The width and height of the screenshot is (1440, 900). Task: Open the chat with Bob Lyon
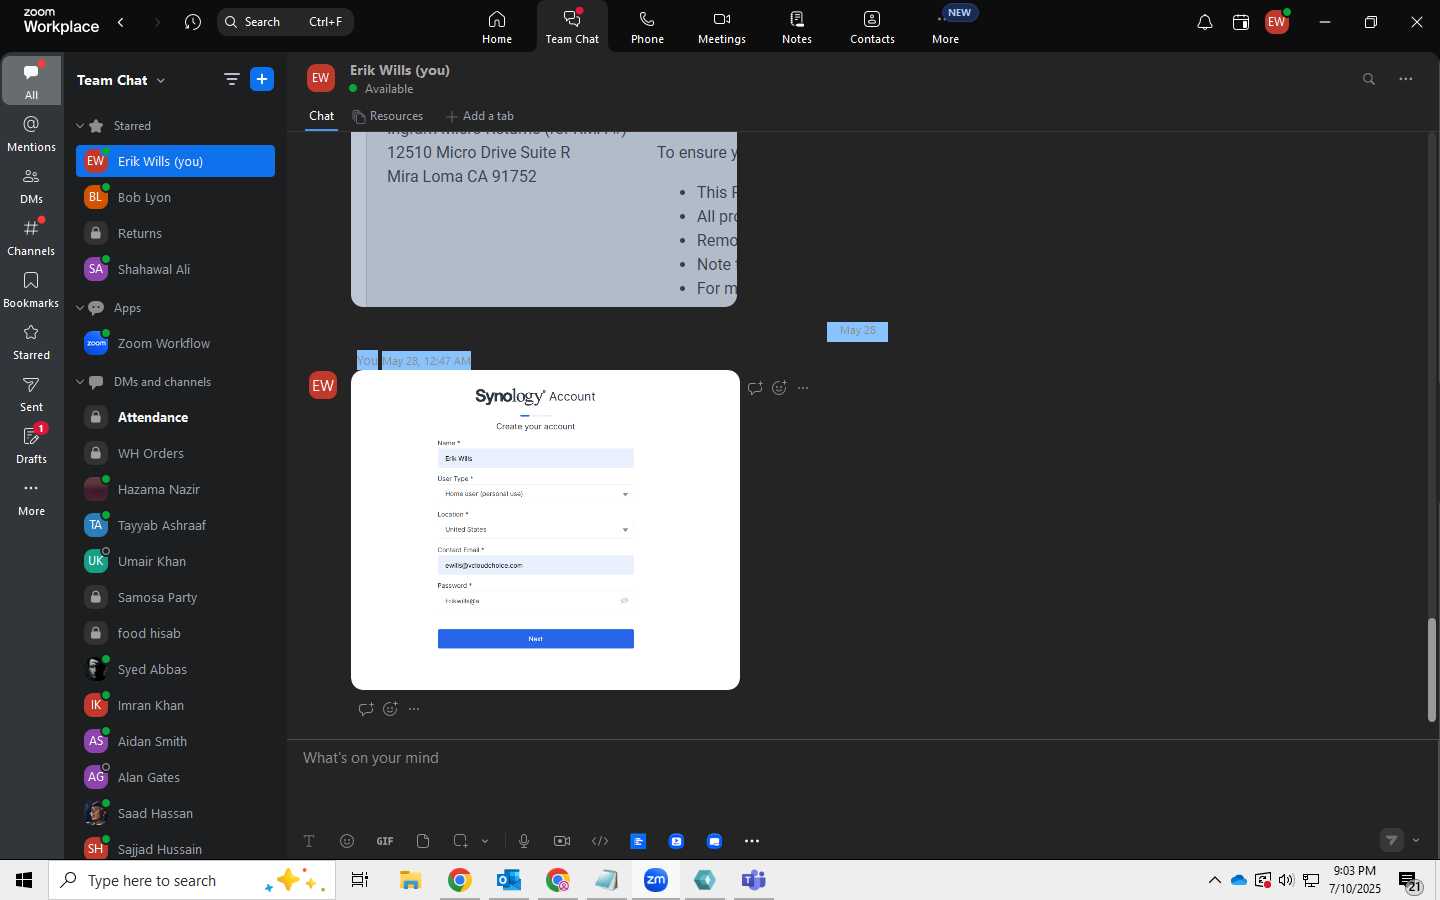pos(175,197)
